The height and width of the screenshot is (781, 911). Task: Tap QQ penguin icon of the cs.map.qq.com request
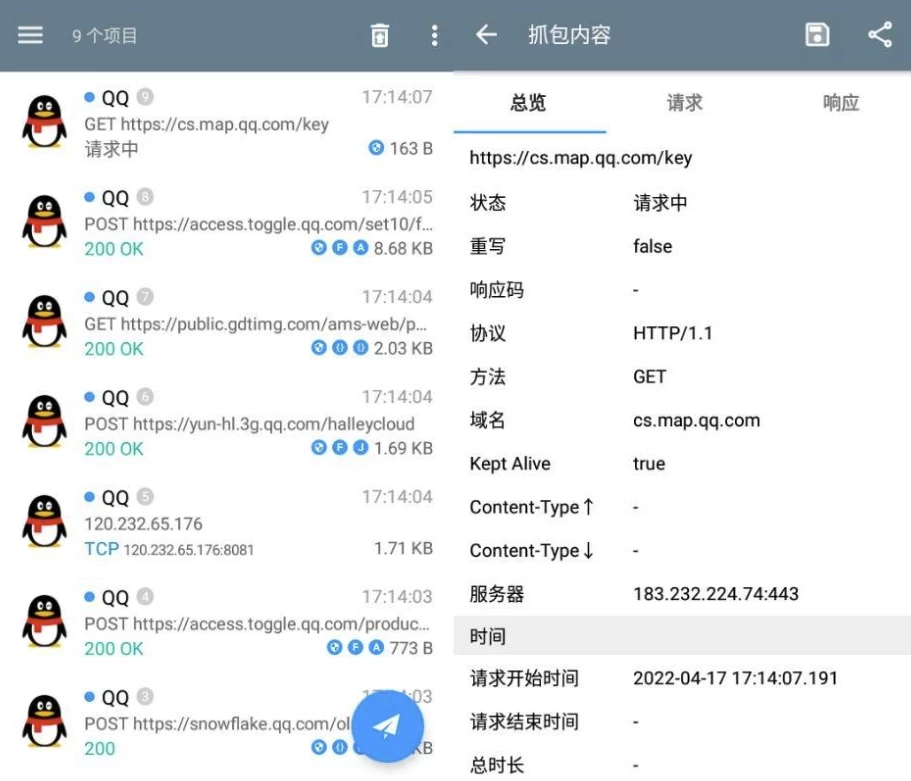(x=45, y=122)
